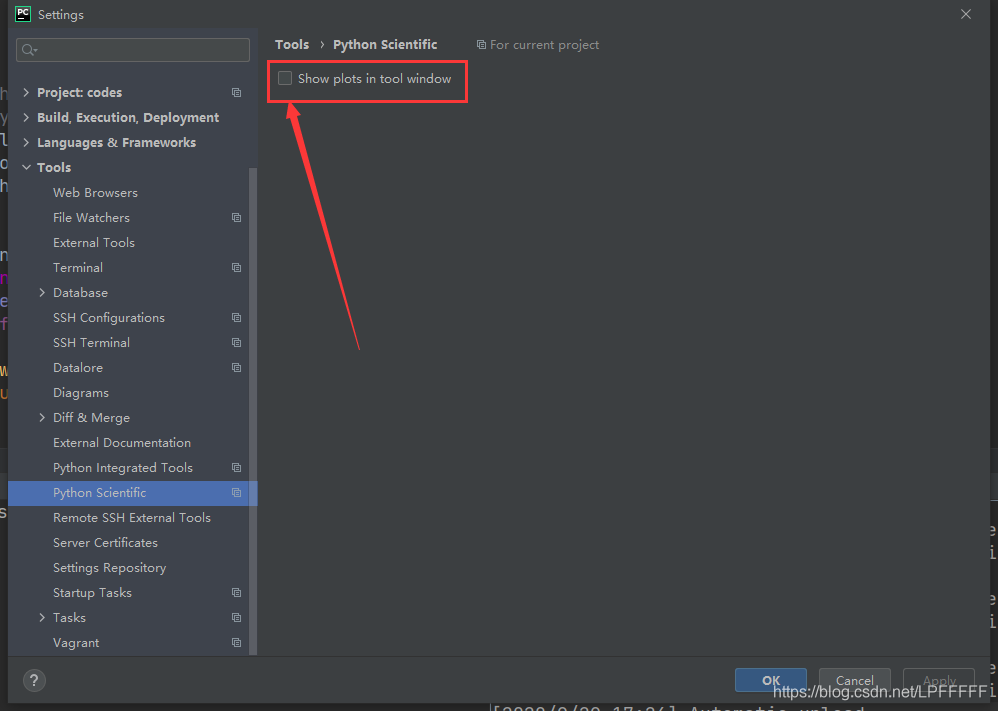Image resolution: width=998 pixels, height=711 pixels.
Task: Expand the Project: codes section
Action: point(26,92)
